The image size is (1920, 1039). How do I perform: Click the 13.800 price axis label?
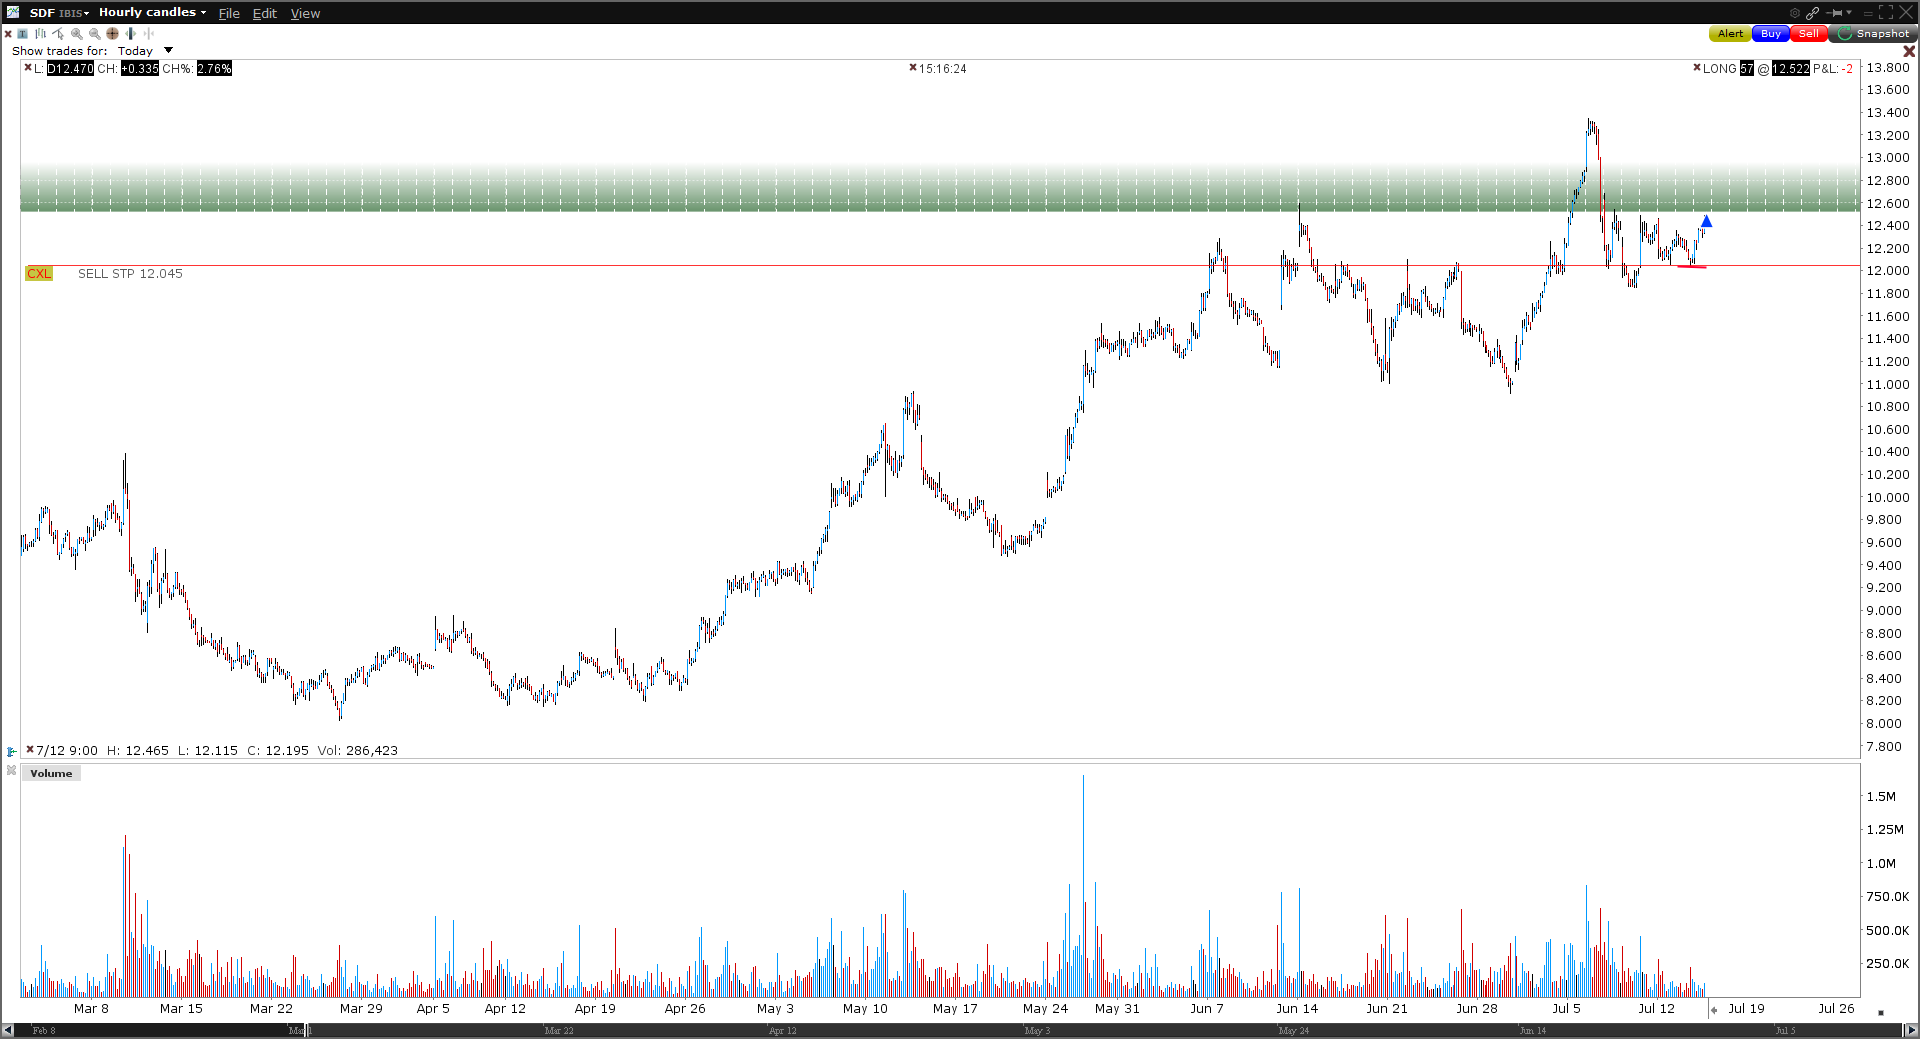pyautogui.click(x=1888, y=68)
